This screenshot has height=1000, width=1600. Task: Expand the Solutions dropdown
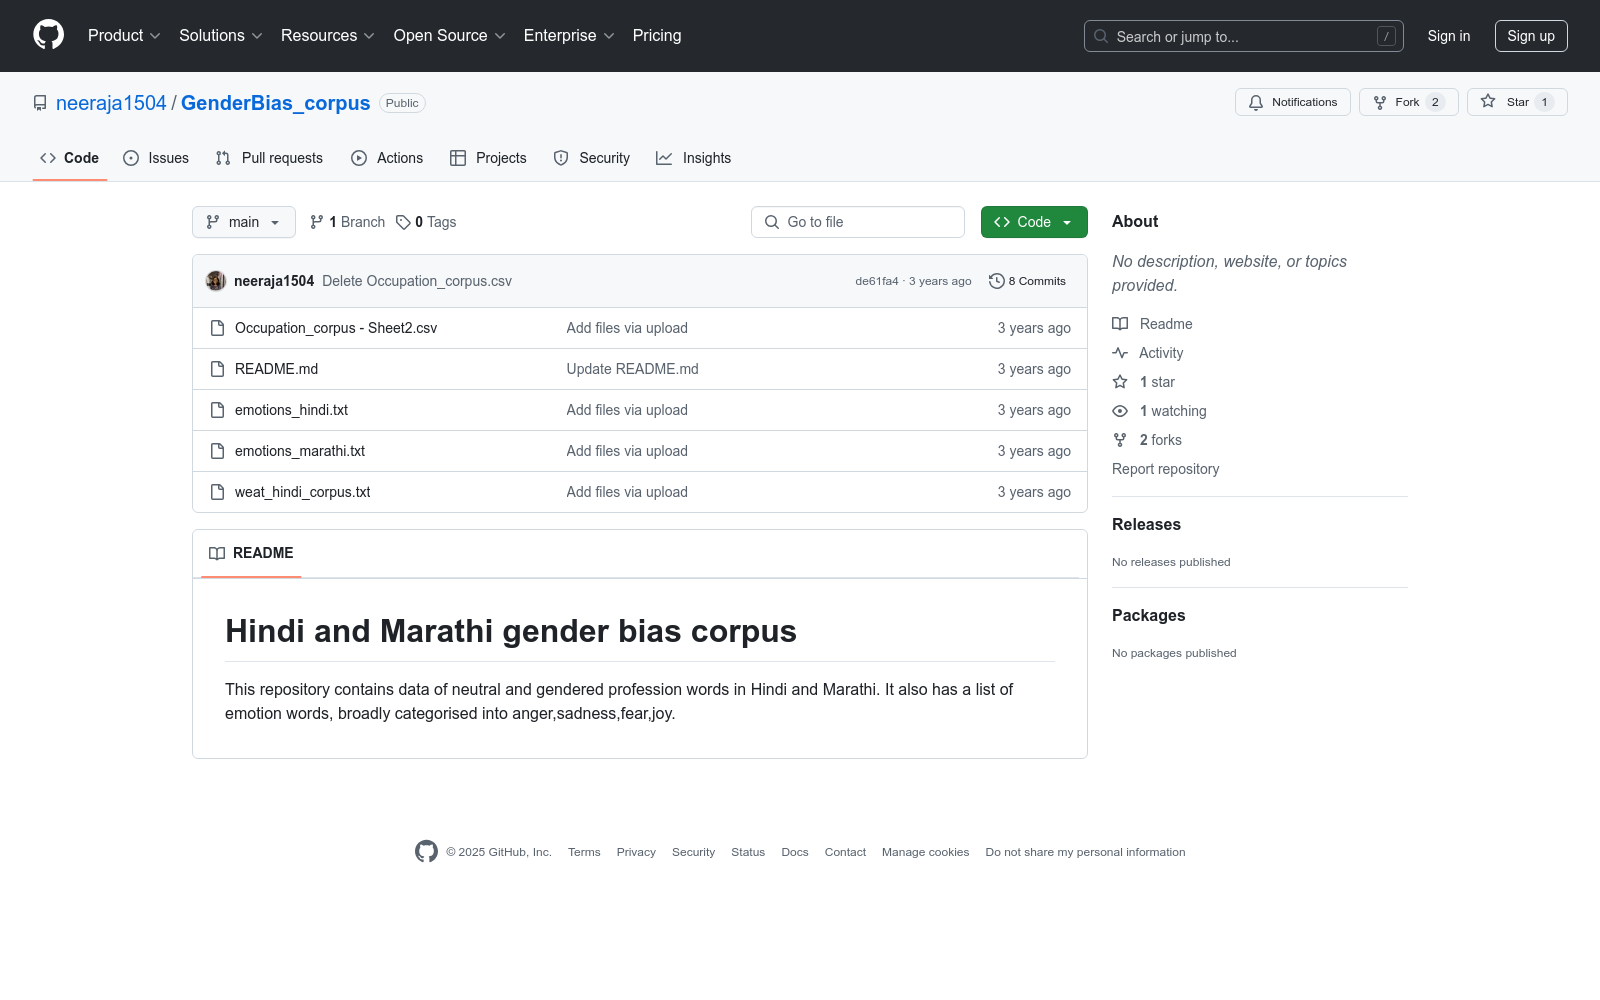coord(221,36)
